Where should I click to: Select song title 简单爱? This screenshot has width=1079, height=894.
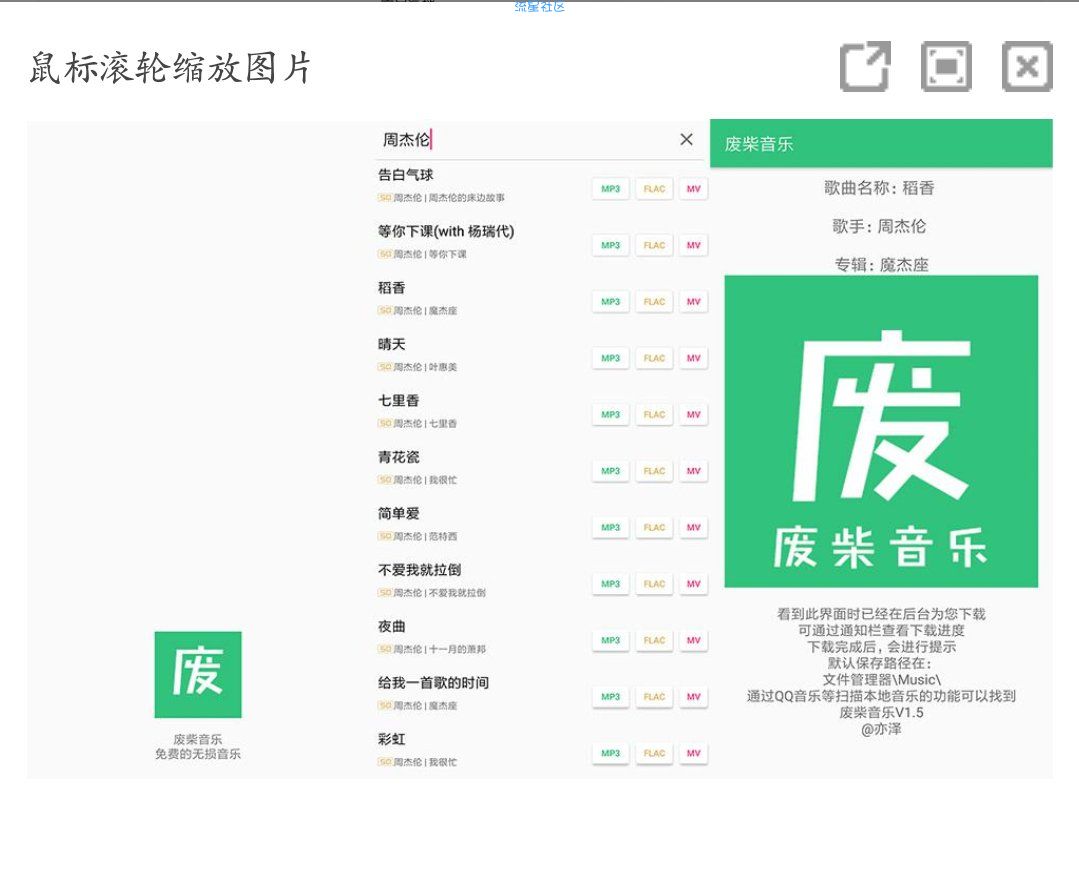pos(398,513)
